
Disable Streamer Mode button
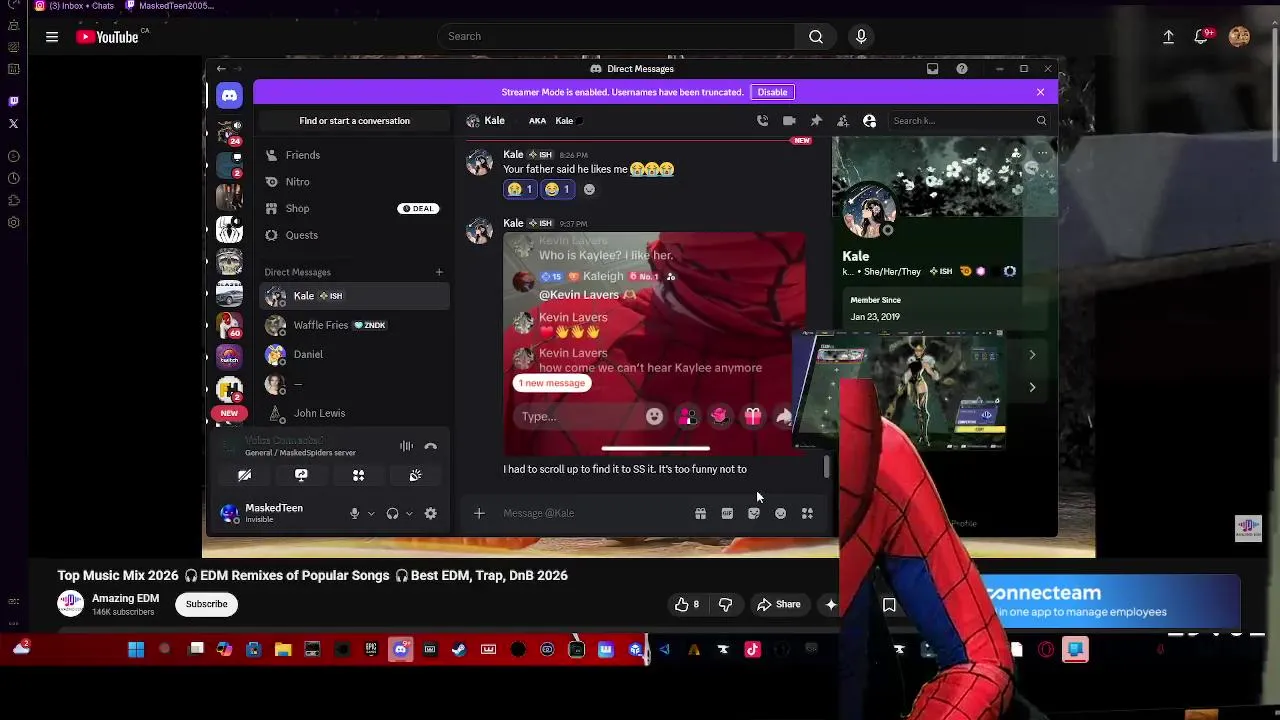[x=772, y=92]
